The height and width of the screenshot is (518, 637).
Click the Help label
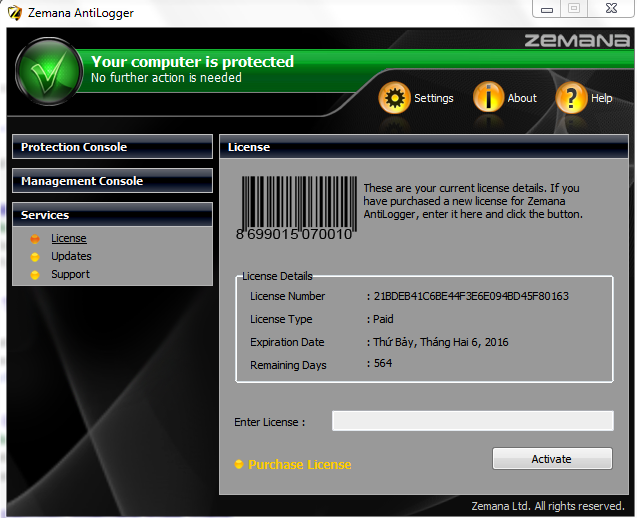coord(602,98)
